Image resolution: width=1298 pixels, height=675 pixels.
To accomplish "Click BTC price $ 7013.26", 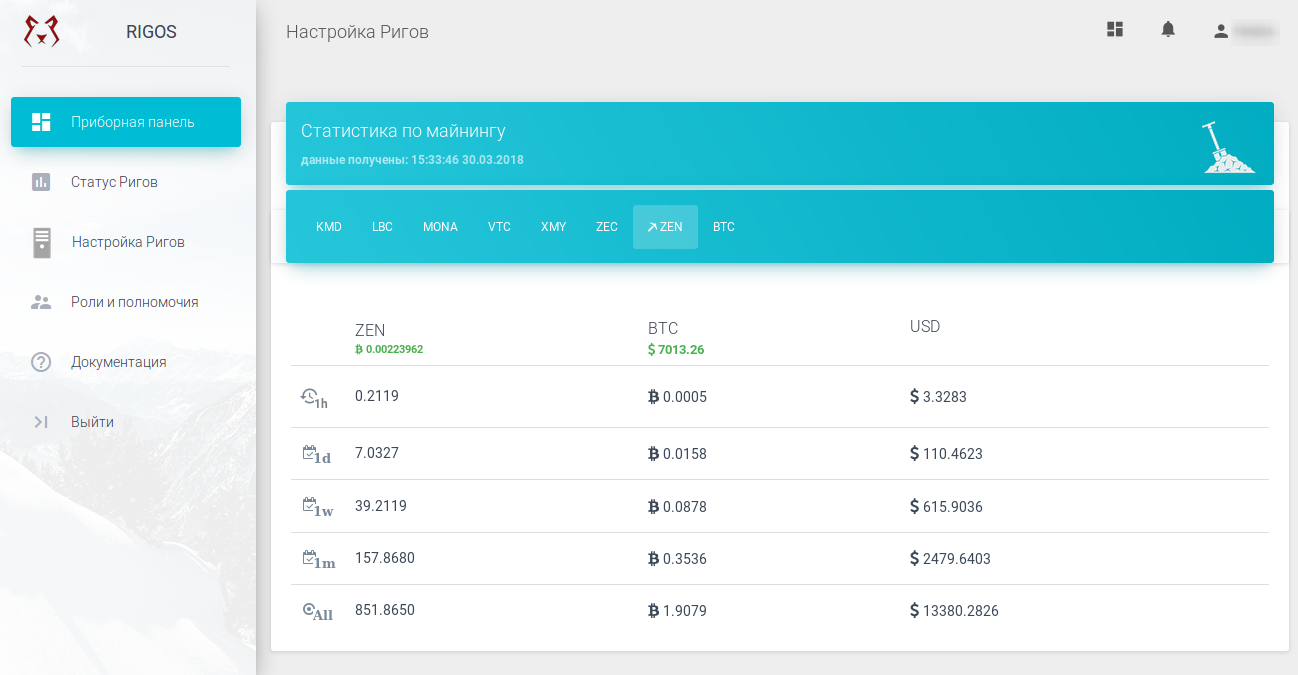I will 678,350.
